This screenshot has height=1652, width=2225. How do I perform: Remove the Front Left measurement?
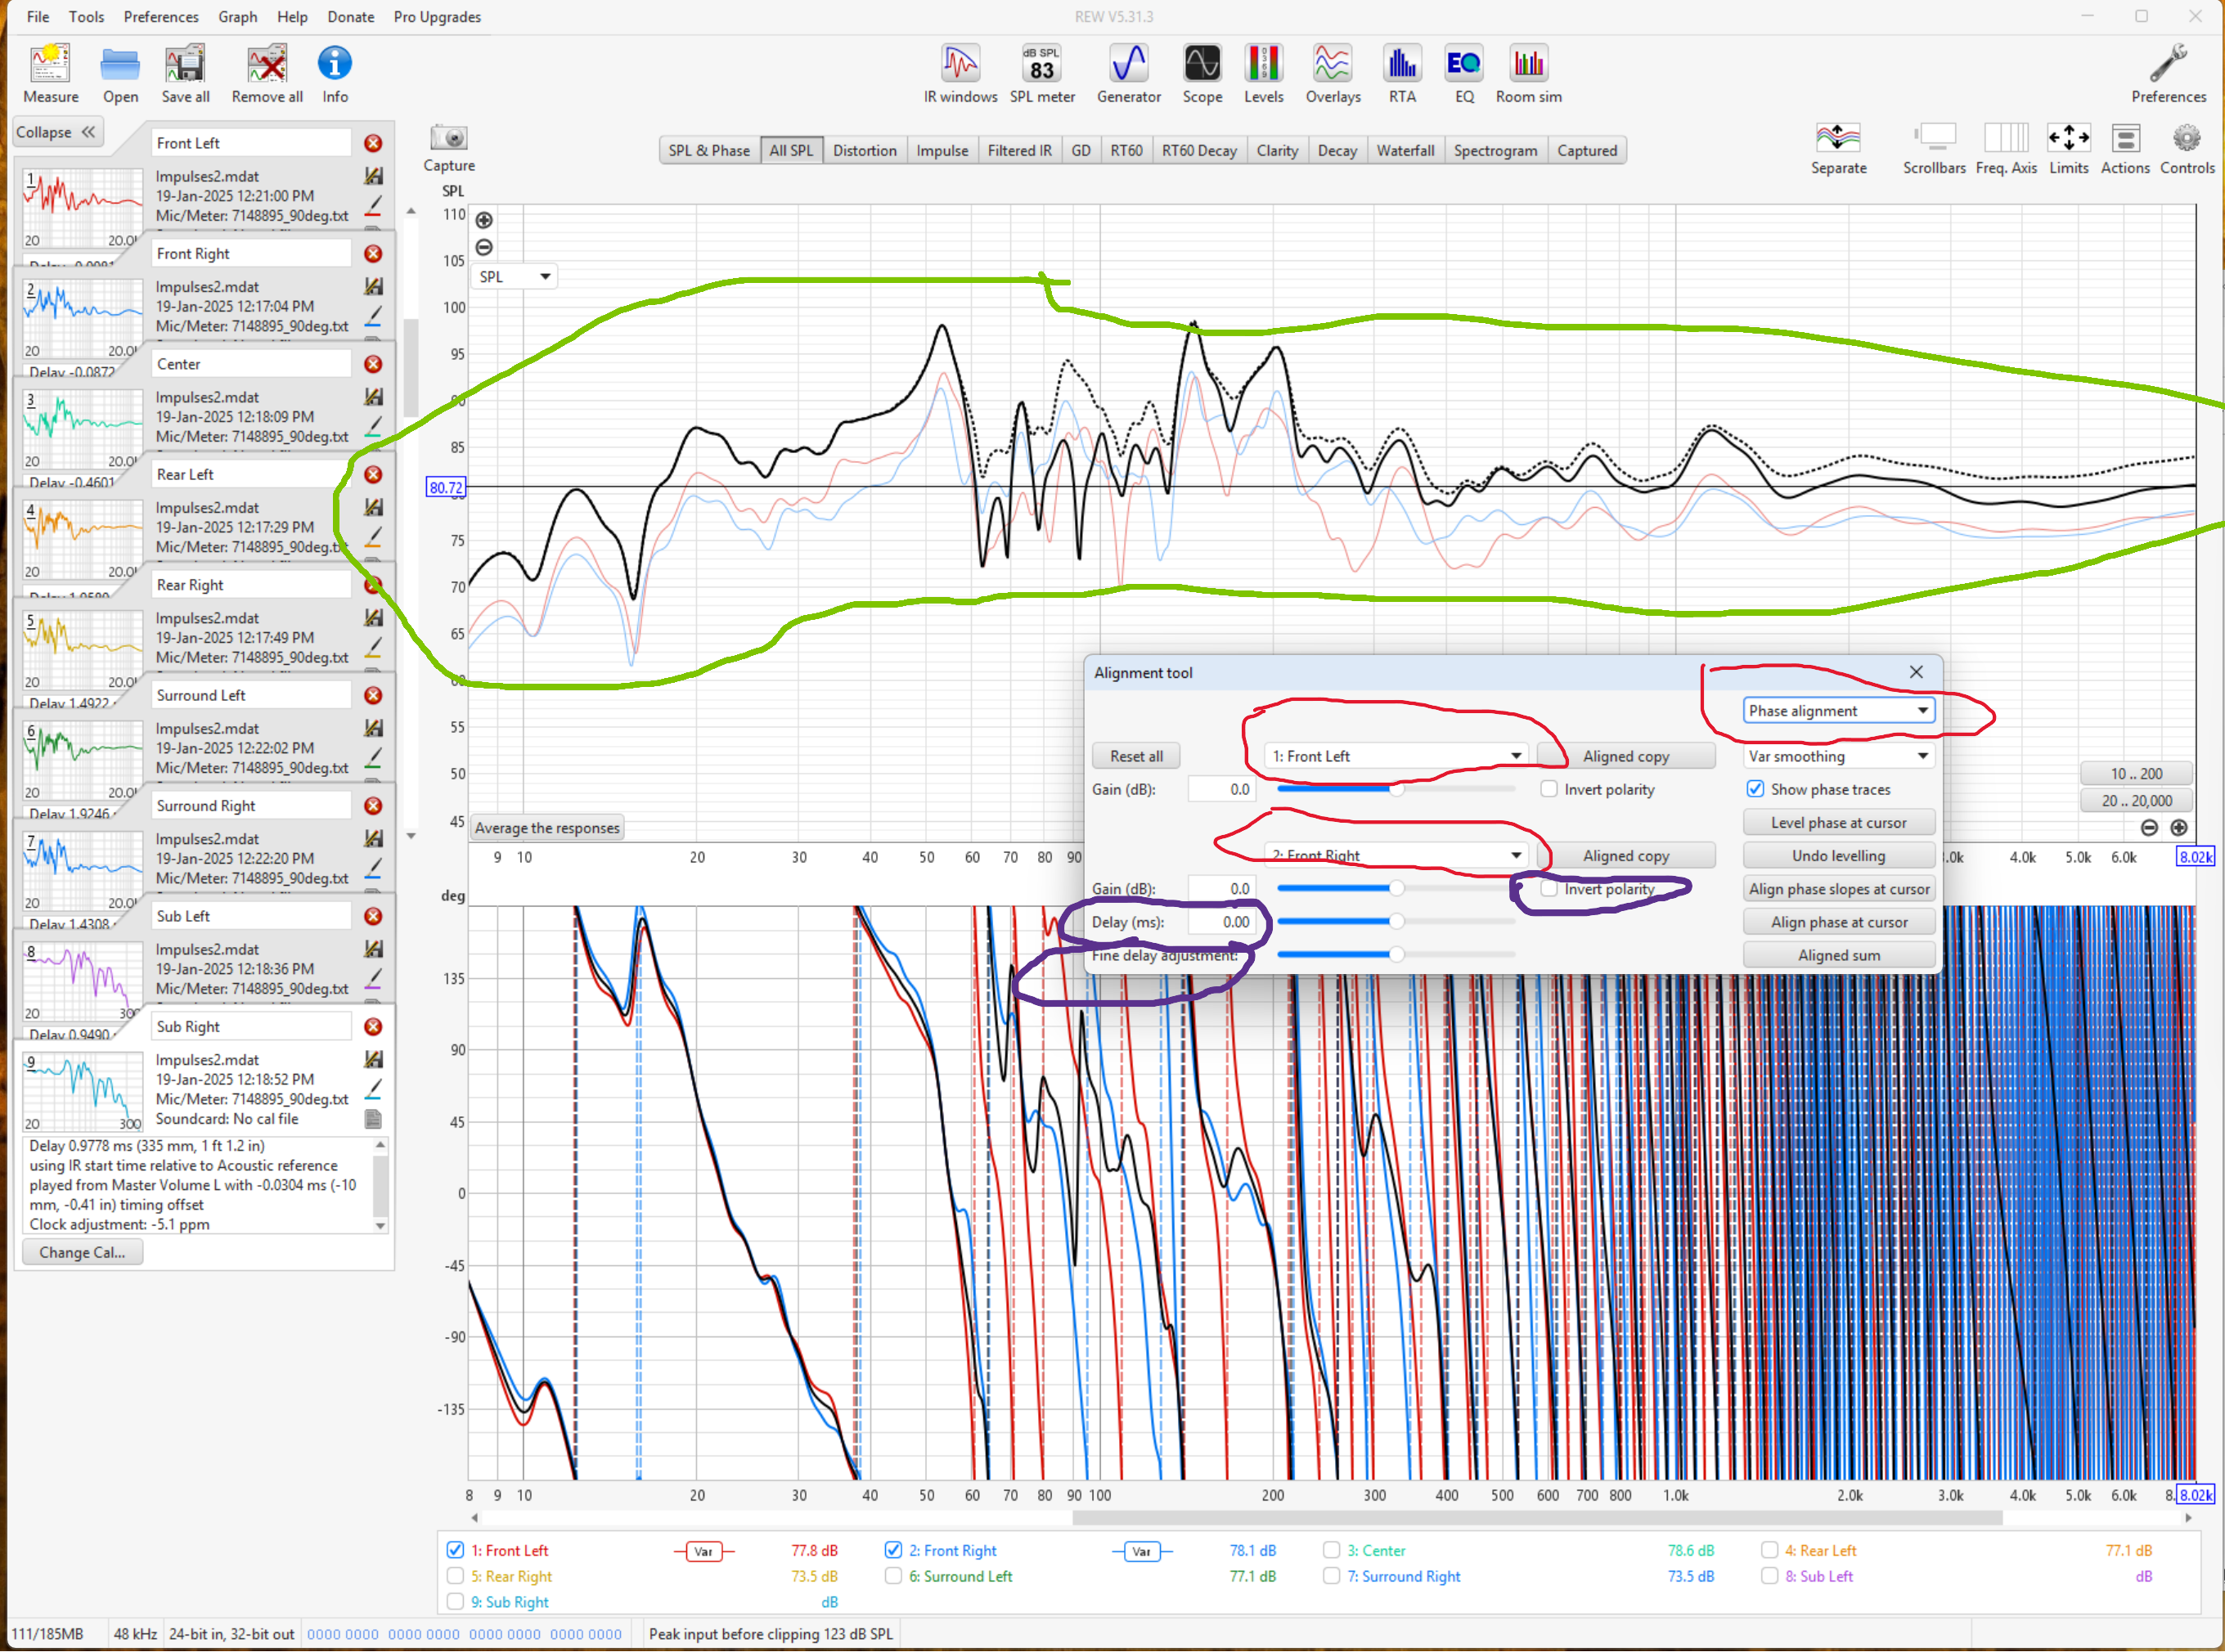coord(373,143)
